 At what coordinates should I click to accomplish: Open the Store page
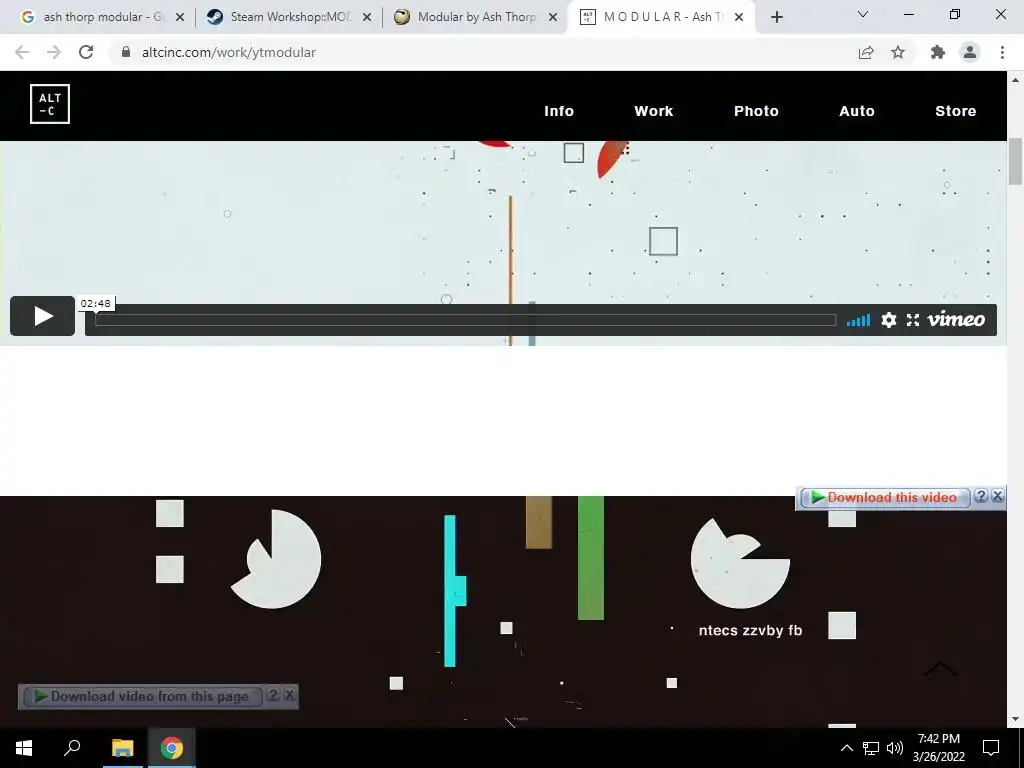point(956,111)
